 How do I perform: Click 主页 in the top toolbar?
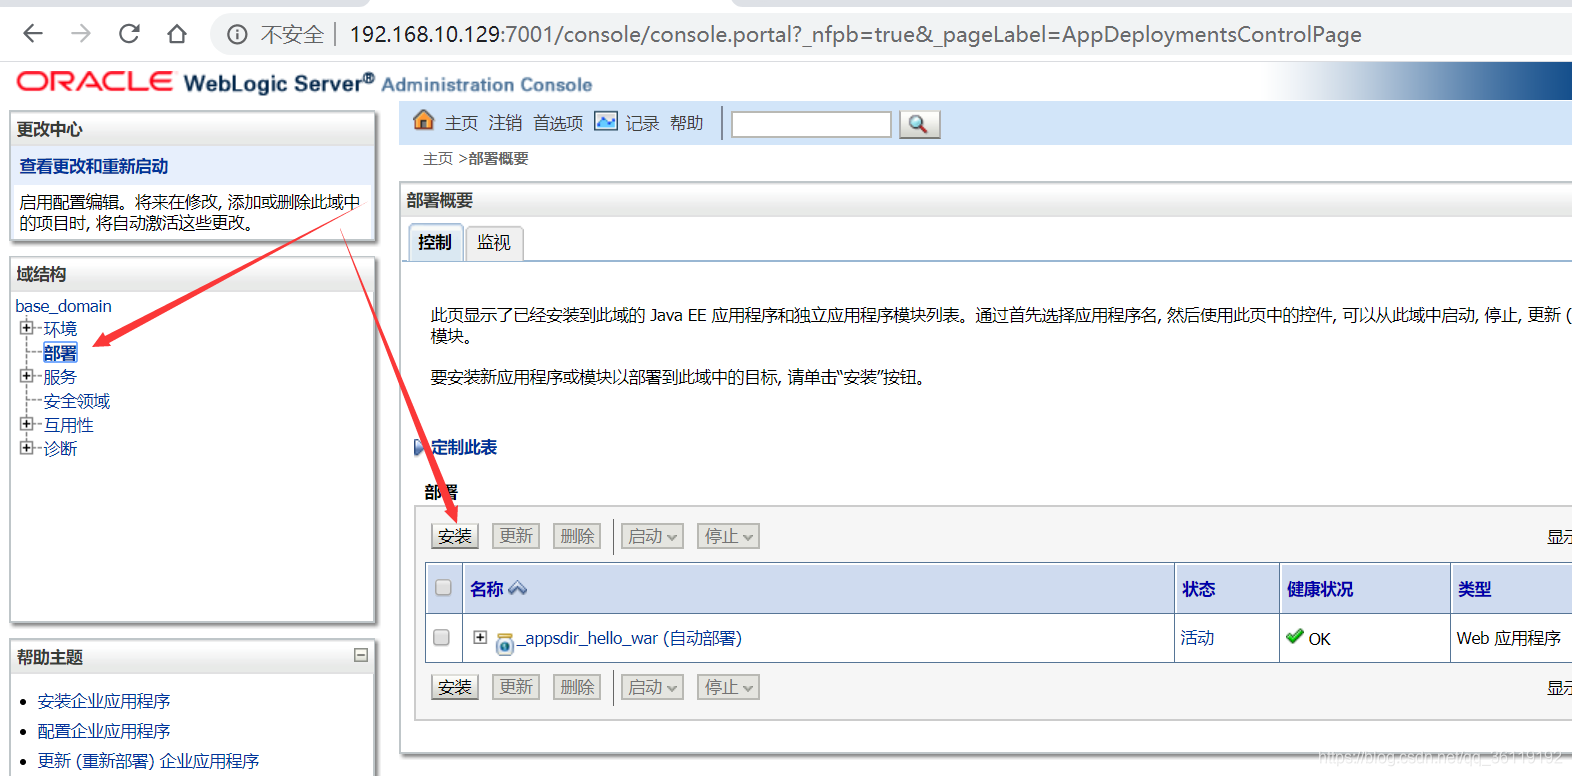coord(461,123)
